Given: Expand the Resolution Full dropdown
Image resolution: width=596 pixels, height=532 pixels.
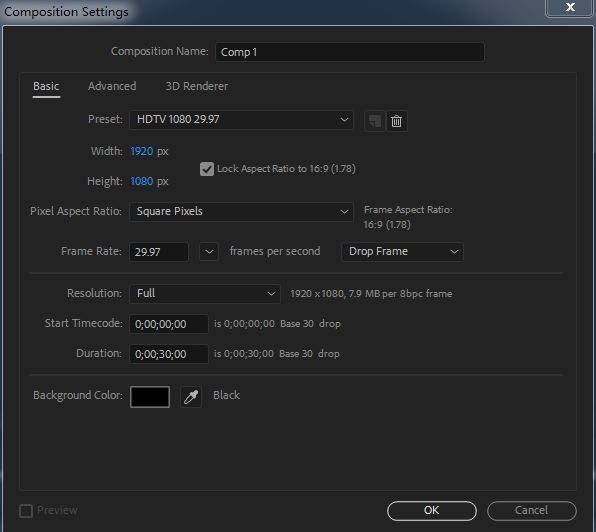Looking at the screenshot, I should (205, 294).
